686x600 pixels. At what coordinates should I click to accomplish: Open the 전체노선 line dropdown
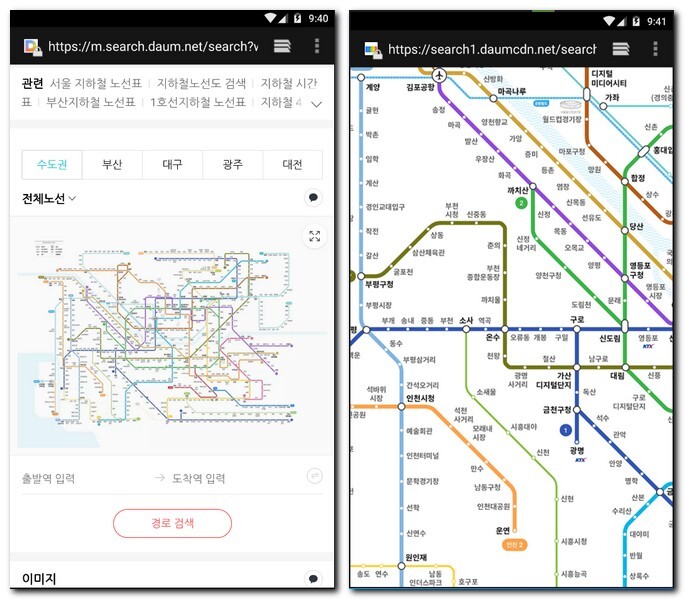tap(49, 199)
